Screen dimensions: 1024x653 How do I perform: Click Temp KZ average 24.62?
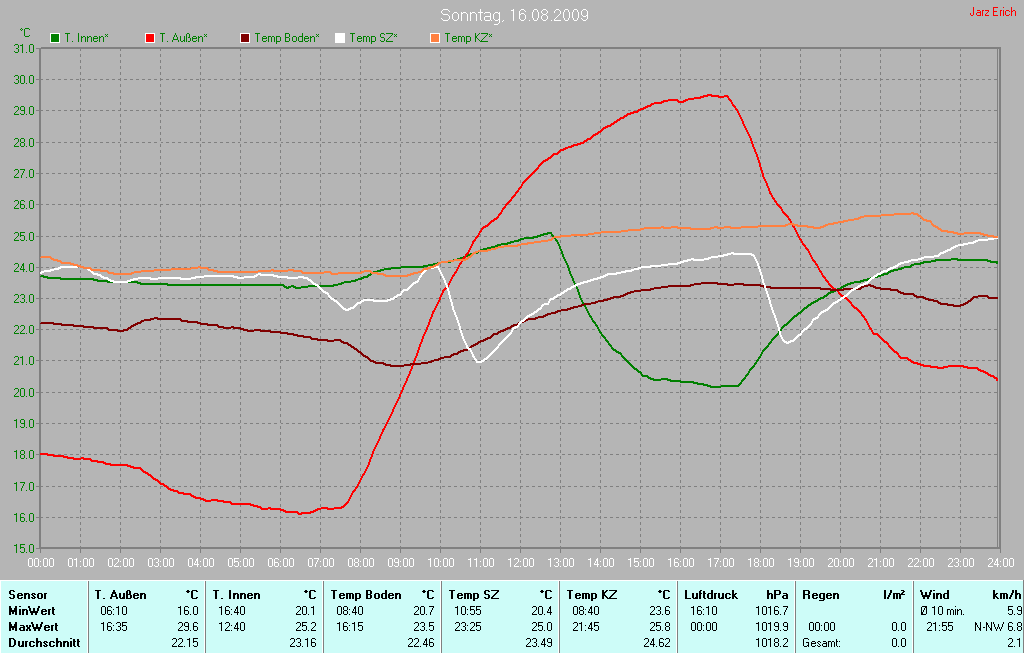657,643
